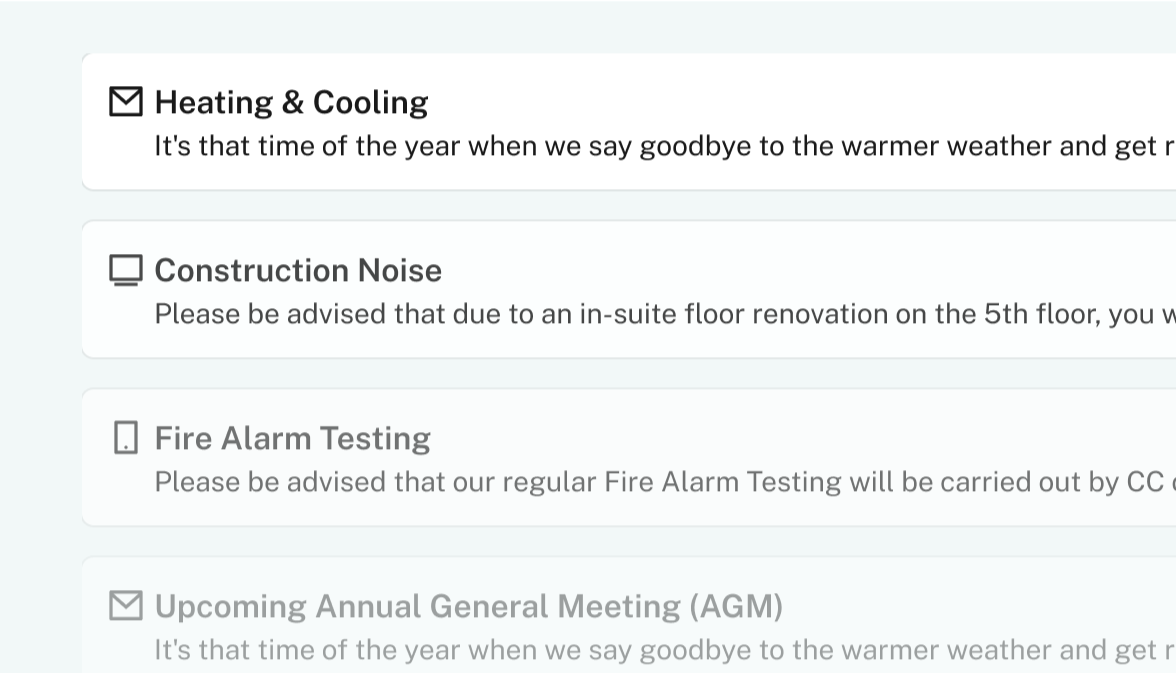Open the Fire Alarm Testing notice title
This screenshot has height=673, width=1176.
[292, 438]
